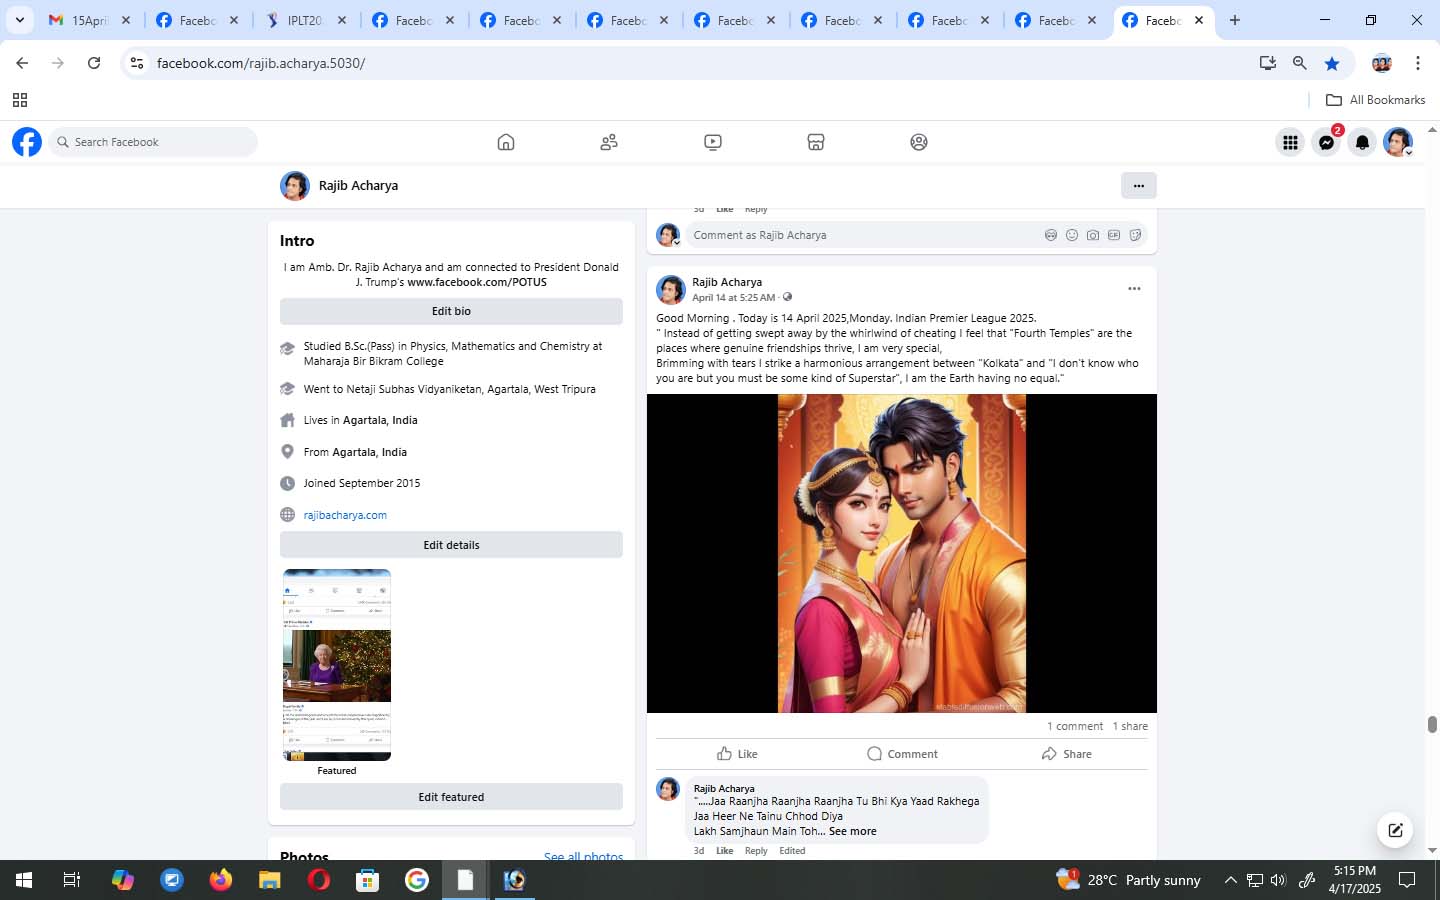Open Chrome tab search dropdown
Screen dimensions: 1440x900
click(19, 20)
